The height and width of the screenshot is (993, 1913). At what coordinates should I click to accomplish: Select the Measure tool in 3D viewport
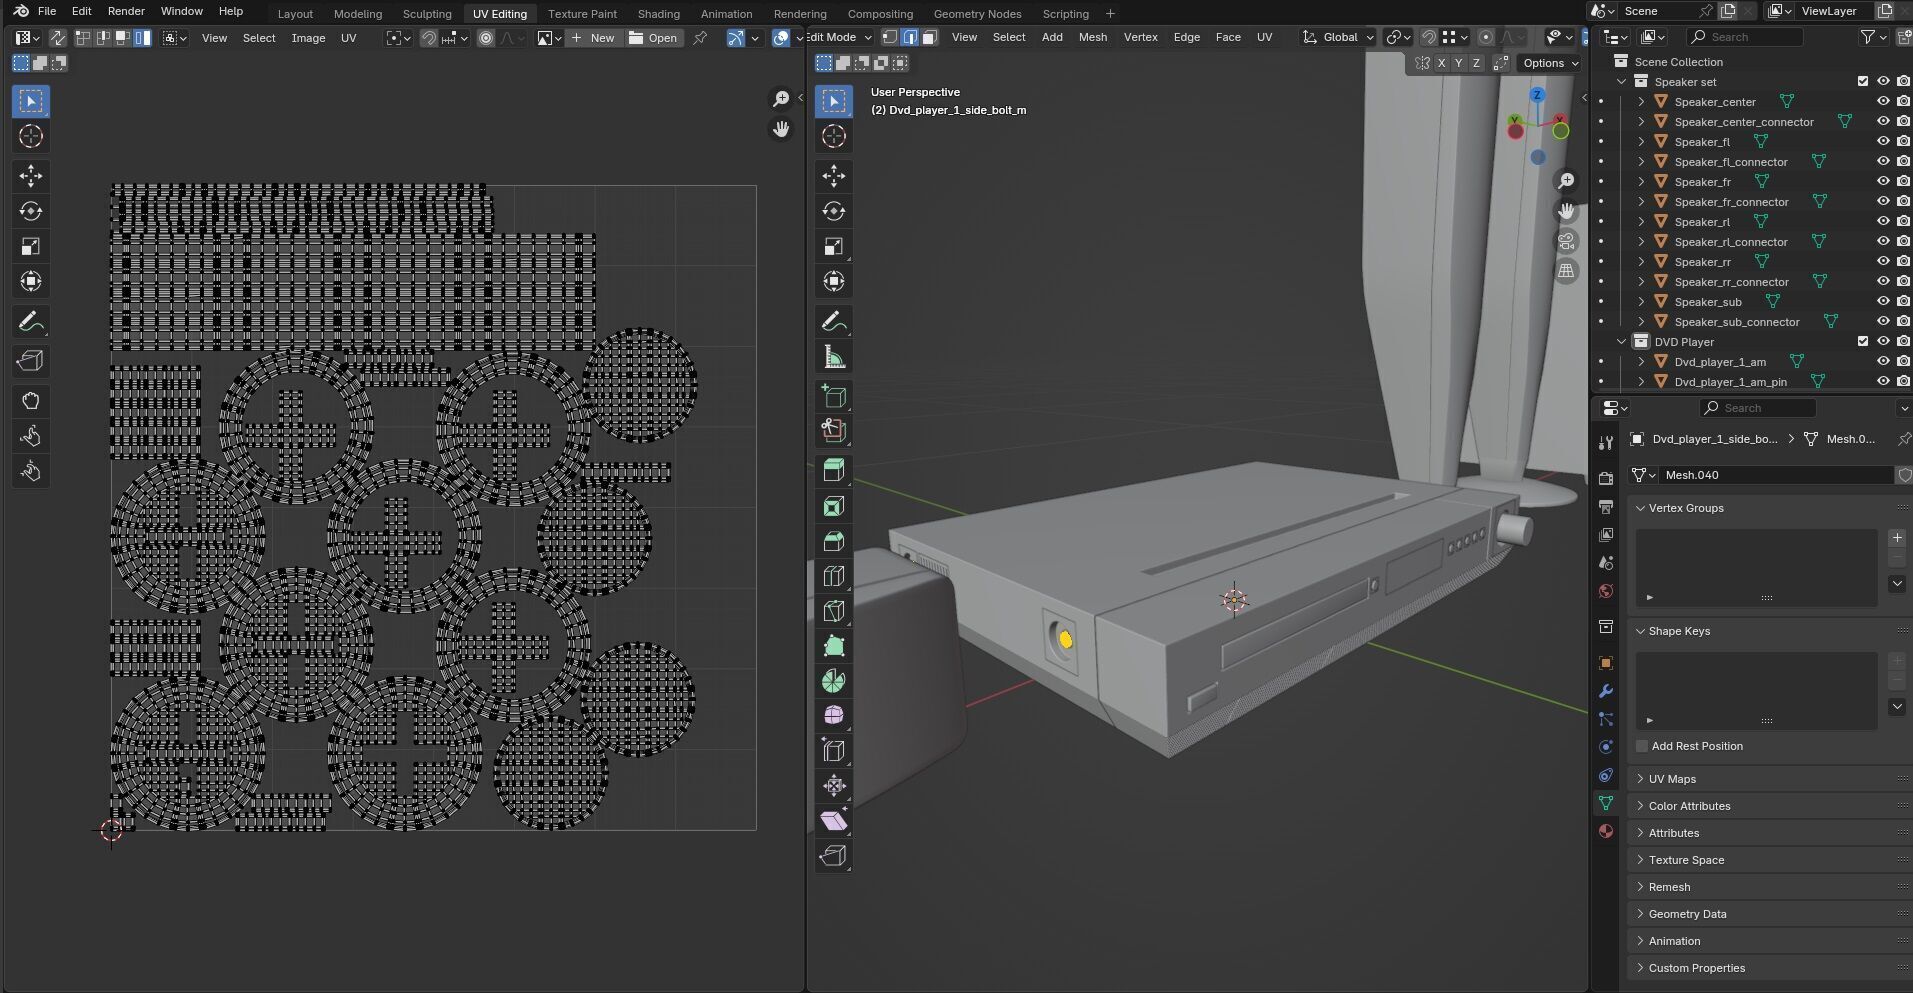[834, 356]
